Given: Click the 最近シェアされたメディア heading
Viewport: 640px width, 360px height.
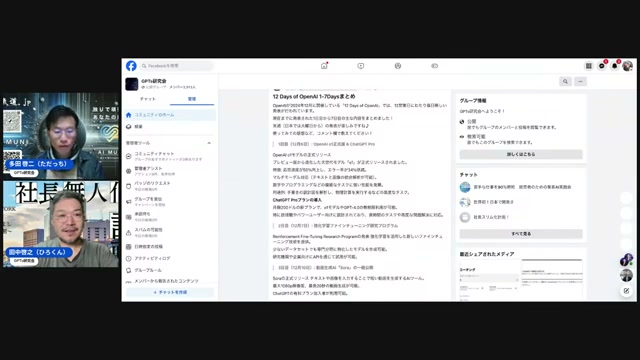Looking at the screenshot, I should (487, 254).
